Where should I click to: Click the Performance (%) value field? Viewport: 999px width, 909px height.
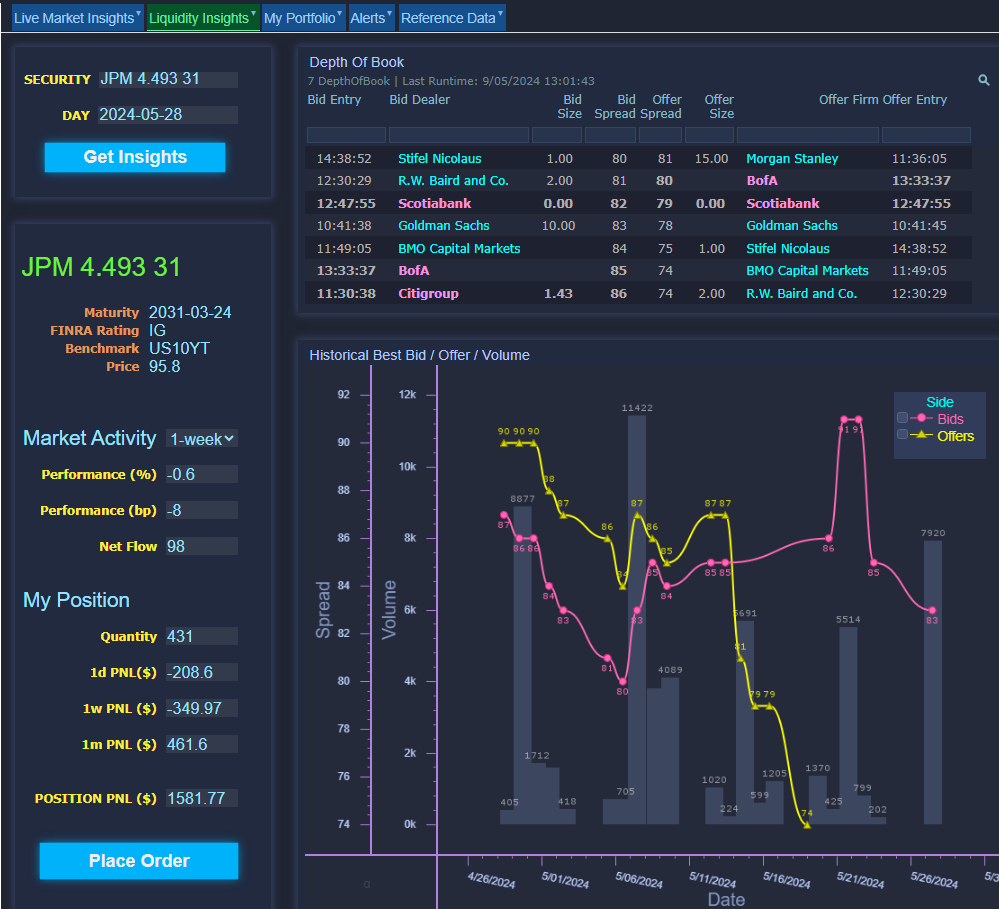coord(201,475)
